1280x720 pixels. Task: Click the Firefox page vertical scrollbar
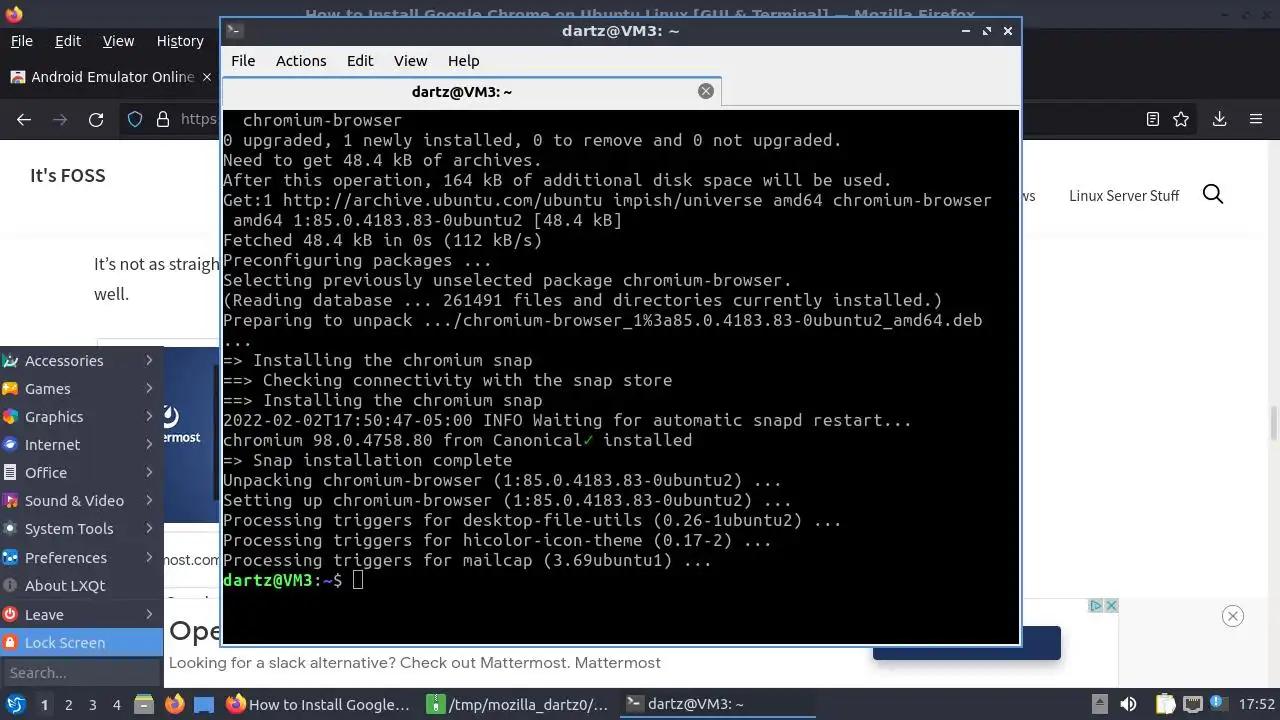1273,422
